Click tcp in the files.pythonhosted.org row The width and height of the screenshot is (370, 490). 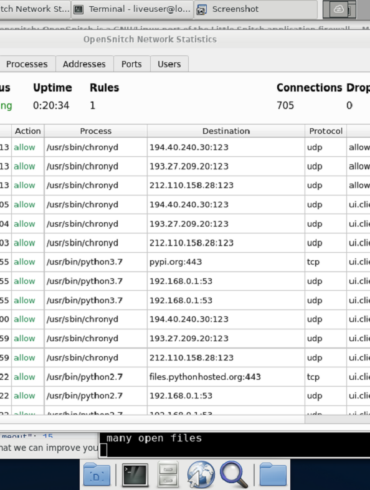coord(313,377)
